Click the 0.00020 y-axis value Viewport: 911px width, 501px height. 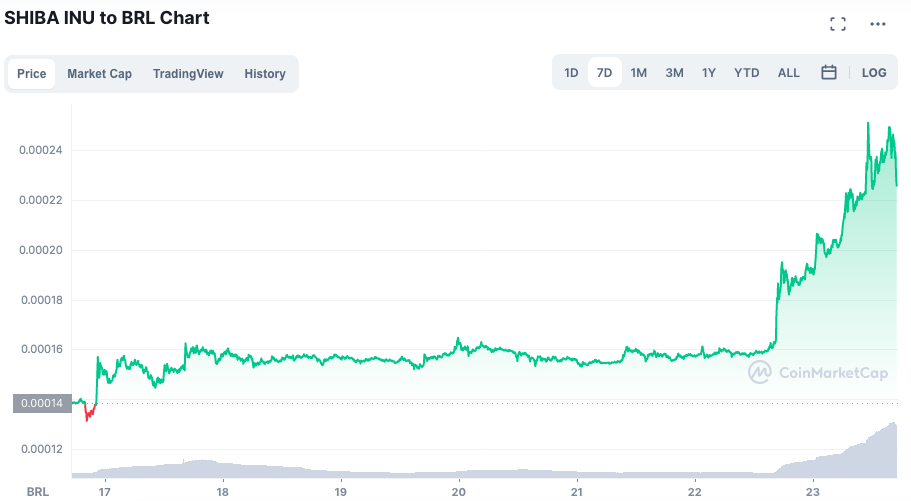[x=41, y=250]
